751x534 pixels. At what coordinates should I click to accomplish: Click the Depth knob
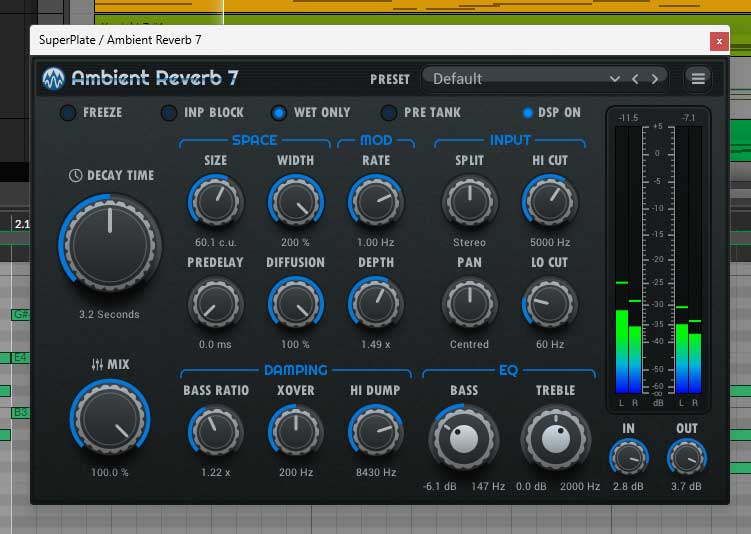[376, 303]
